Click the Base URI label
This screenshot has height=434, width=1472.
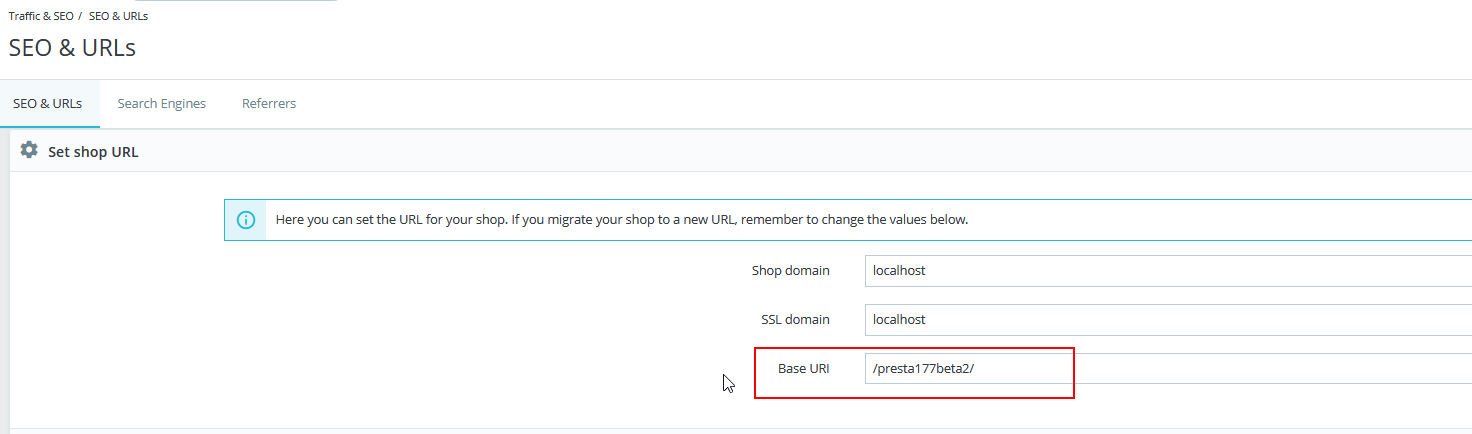[803, 369]
